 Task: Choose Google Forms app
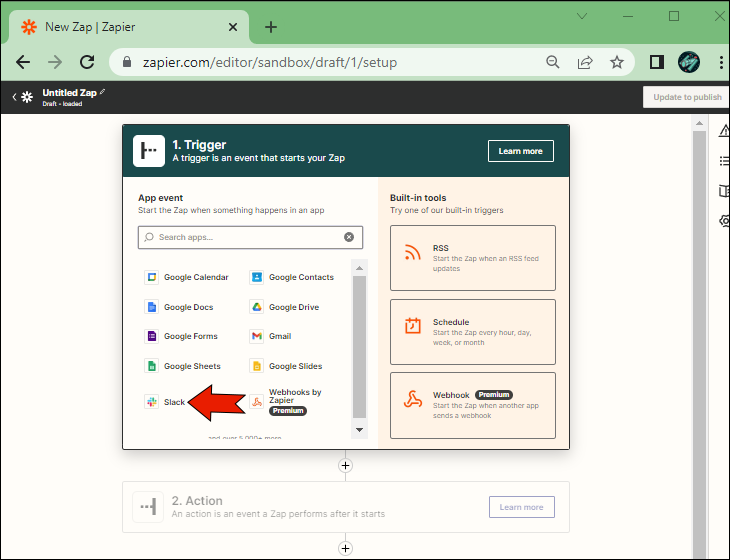[181, 336]
